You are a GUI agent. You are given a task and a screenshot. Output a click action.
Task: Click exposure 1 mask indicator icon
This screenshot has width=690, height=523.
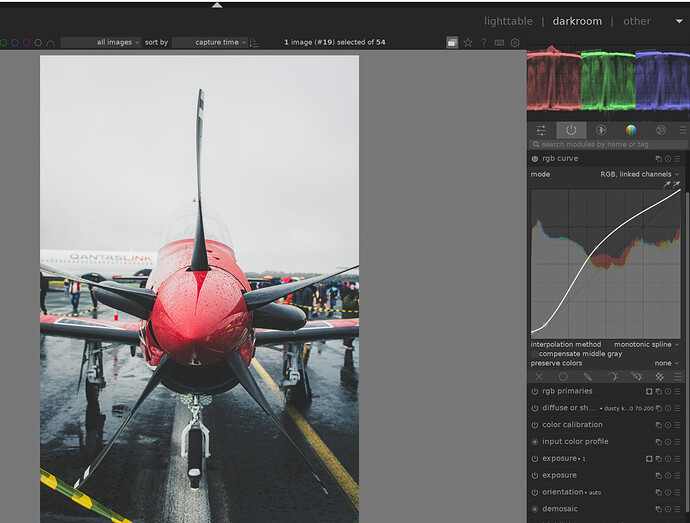pyautogui.click(x=649, y=459)
